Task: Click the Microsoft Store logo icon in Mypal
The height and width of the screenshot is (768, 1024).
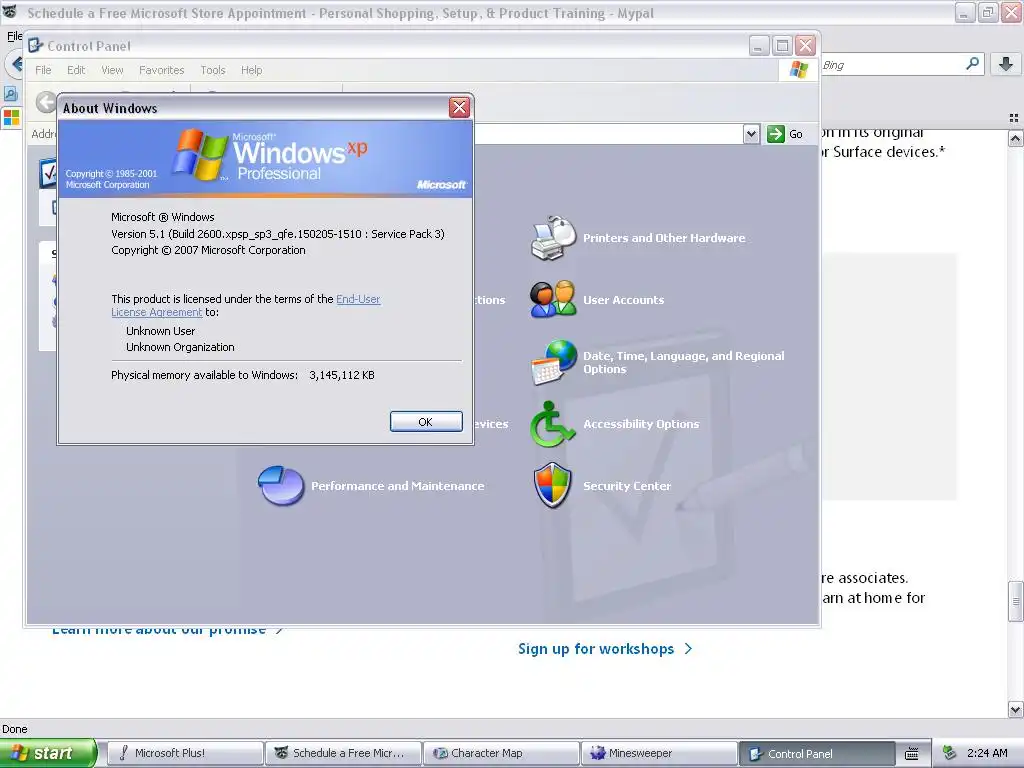Action: click(12, 118)
